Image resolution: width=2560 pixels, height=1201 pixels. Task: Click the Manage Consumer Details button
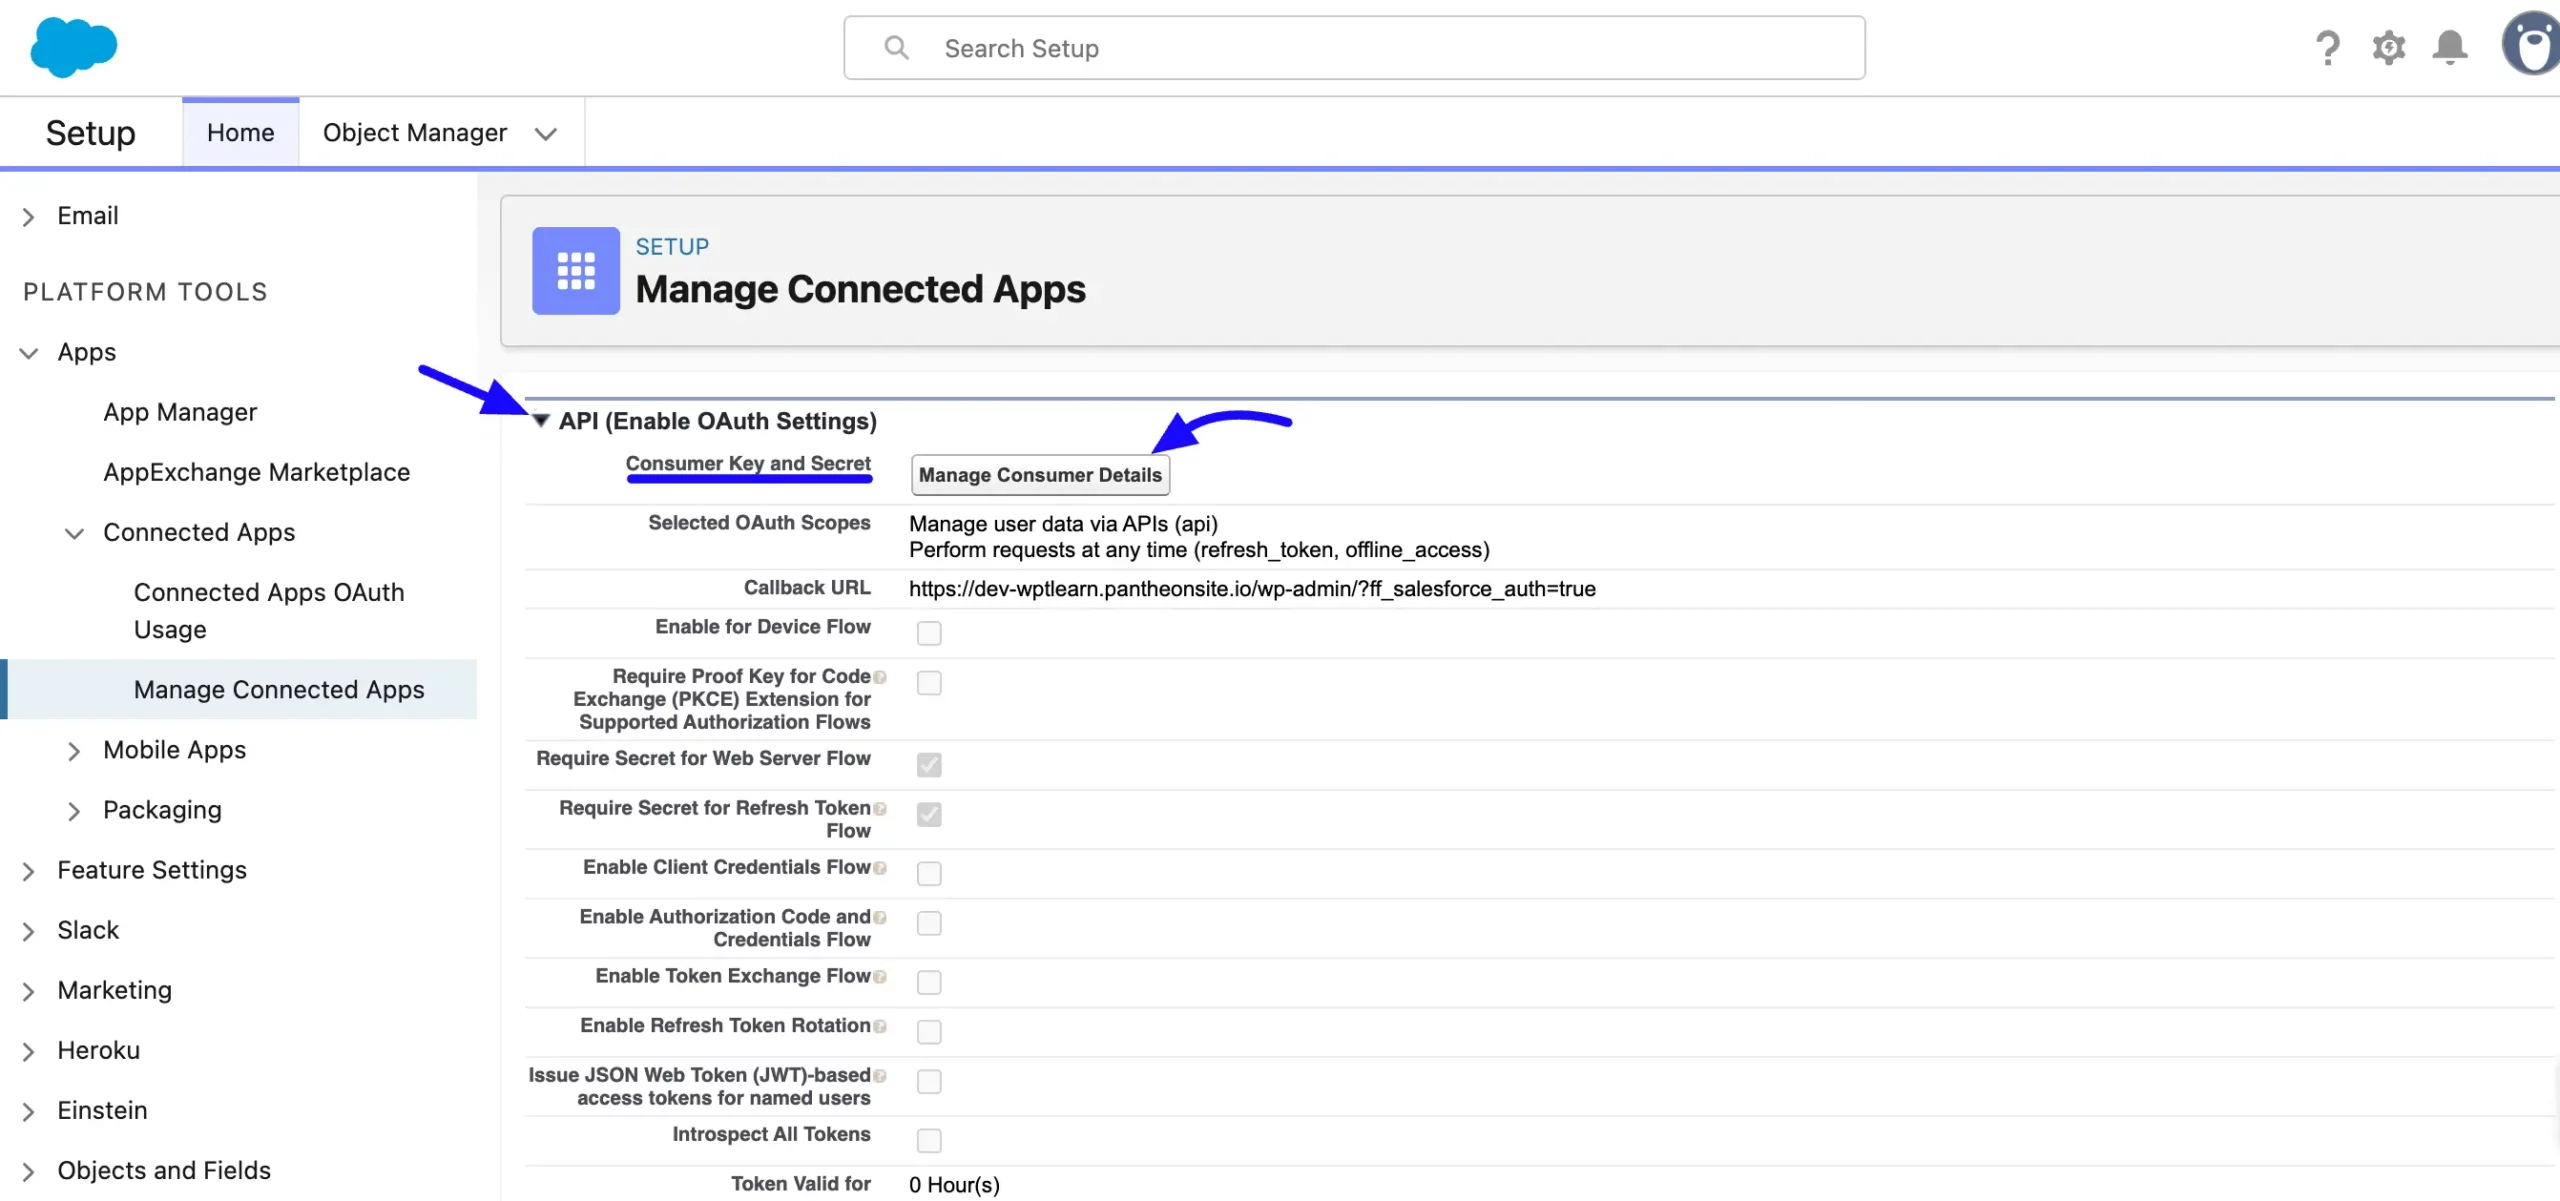1040,475
